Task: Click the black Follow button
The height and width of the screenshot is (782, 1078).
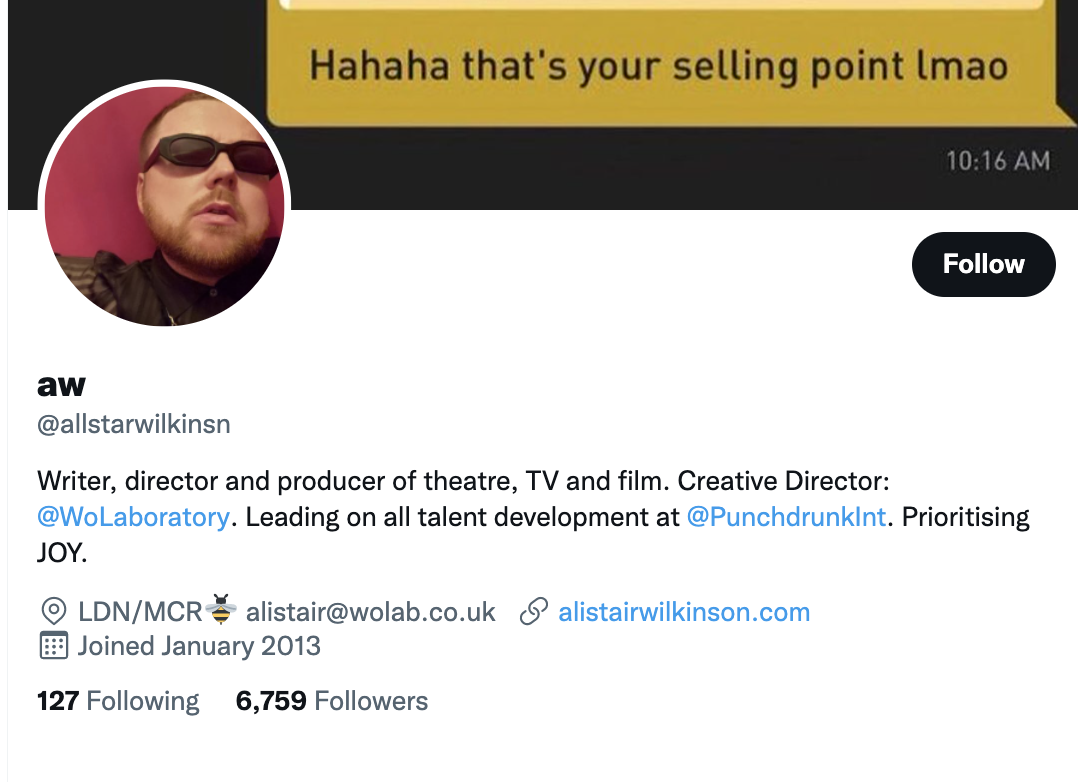Action: click(983, 264)
